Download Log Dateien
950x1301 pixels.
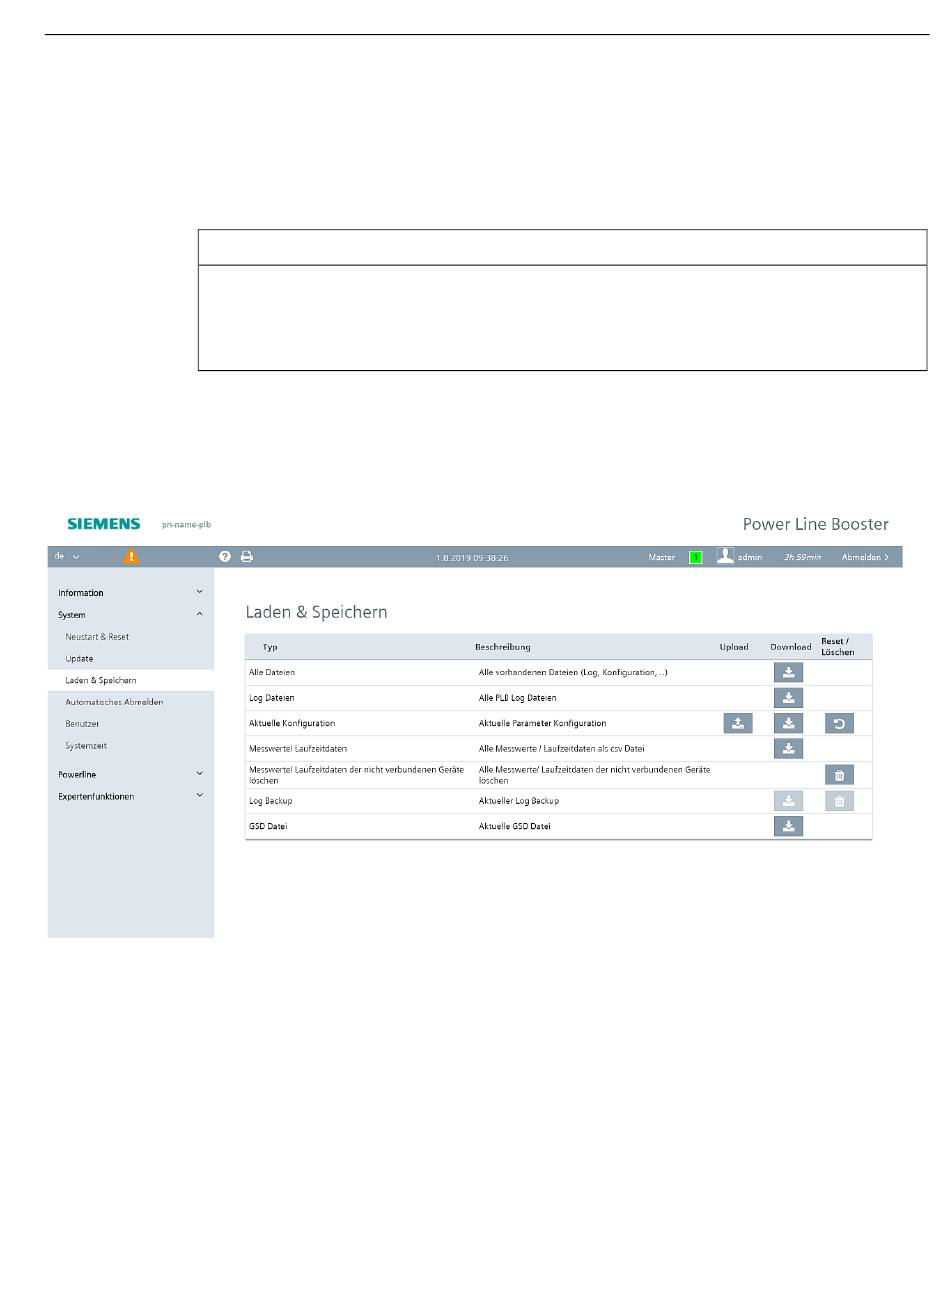(x=788, y=698)
